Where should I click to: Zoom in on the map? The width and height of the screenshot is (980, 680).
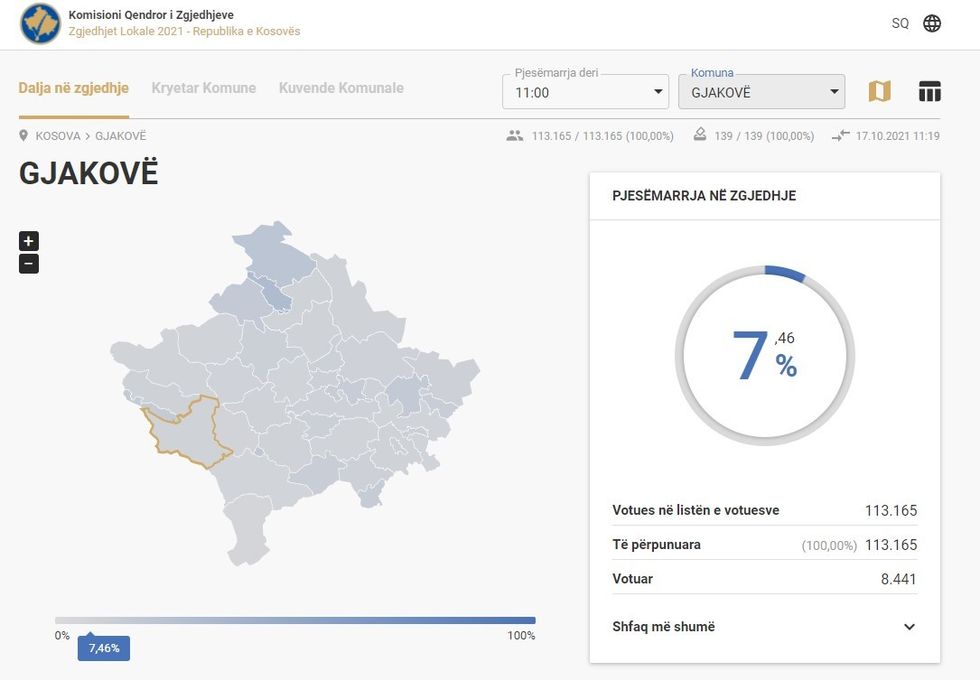point(29,241)
